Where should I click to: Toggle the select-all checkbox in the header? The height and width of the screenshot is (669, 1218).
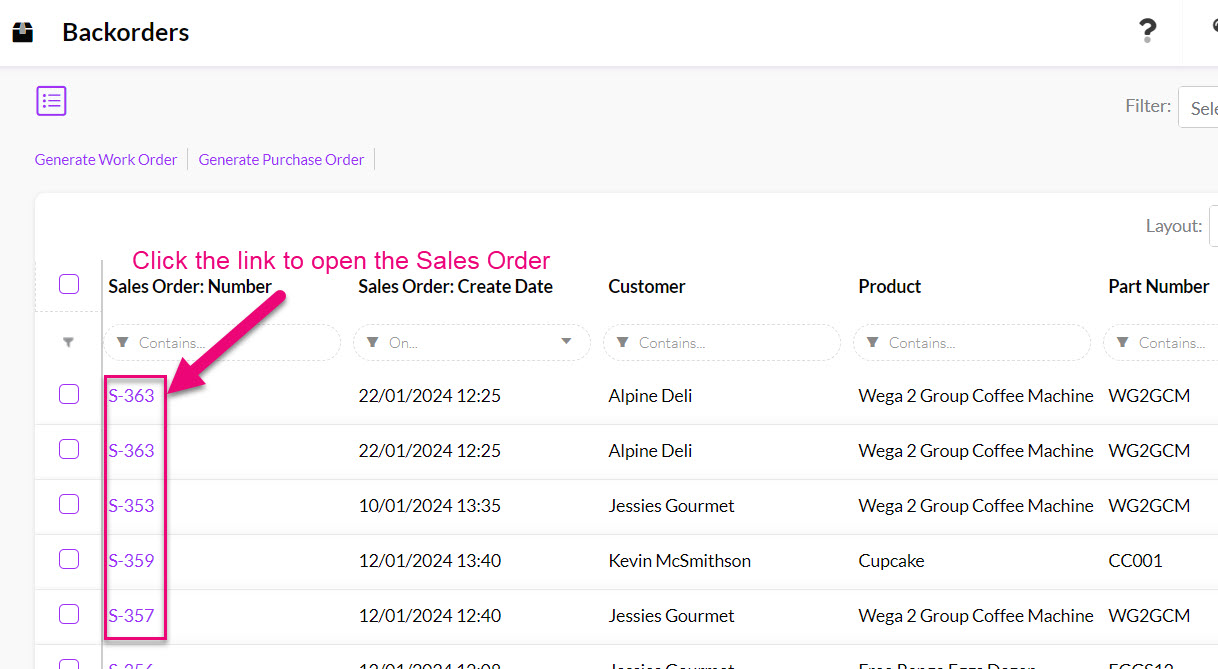(x=68, y=283)
